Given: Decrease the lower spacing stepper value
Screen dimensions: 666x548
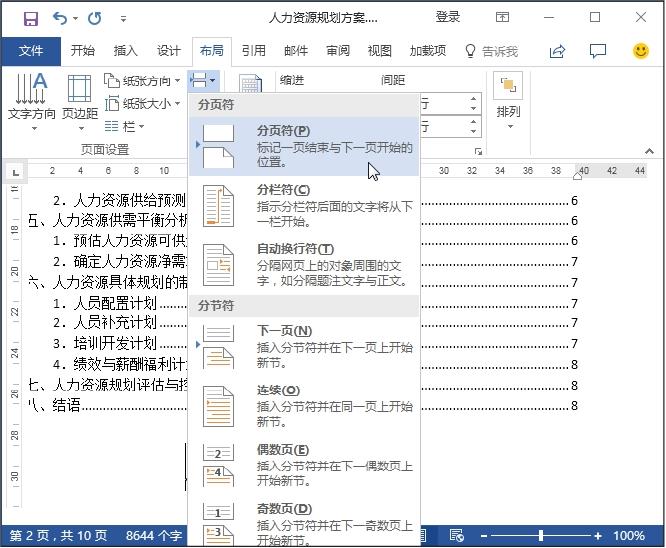Looking at the screenshot, I should (x=473, y=131).
